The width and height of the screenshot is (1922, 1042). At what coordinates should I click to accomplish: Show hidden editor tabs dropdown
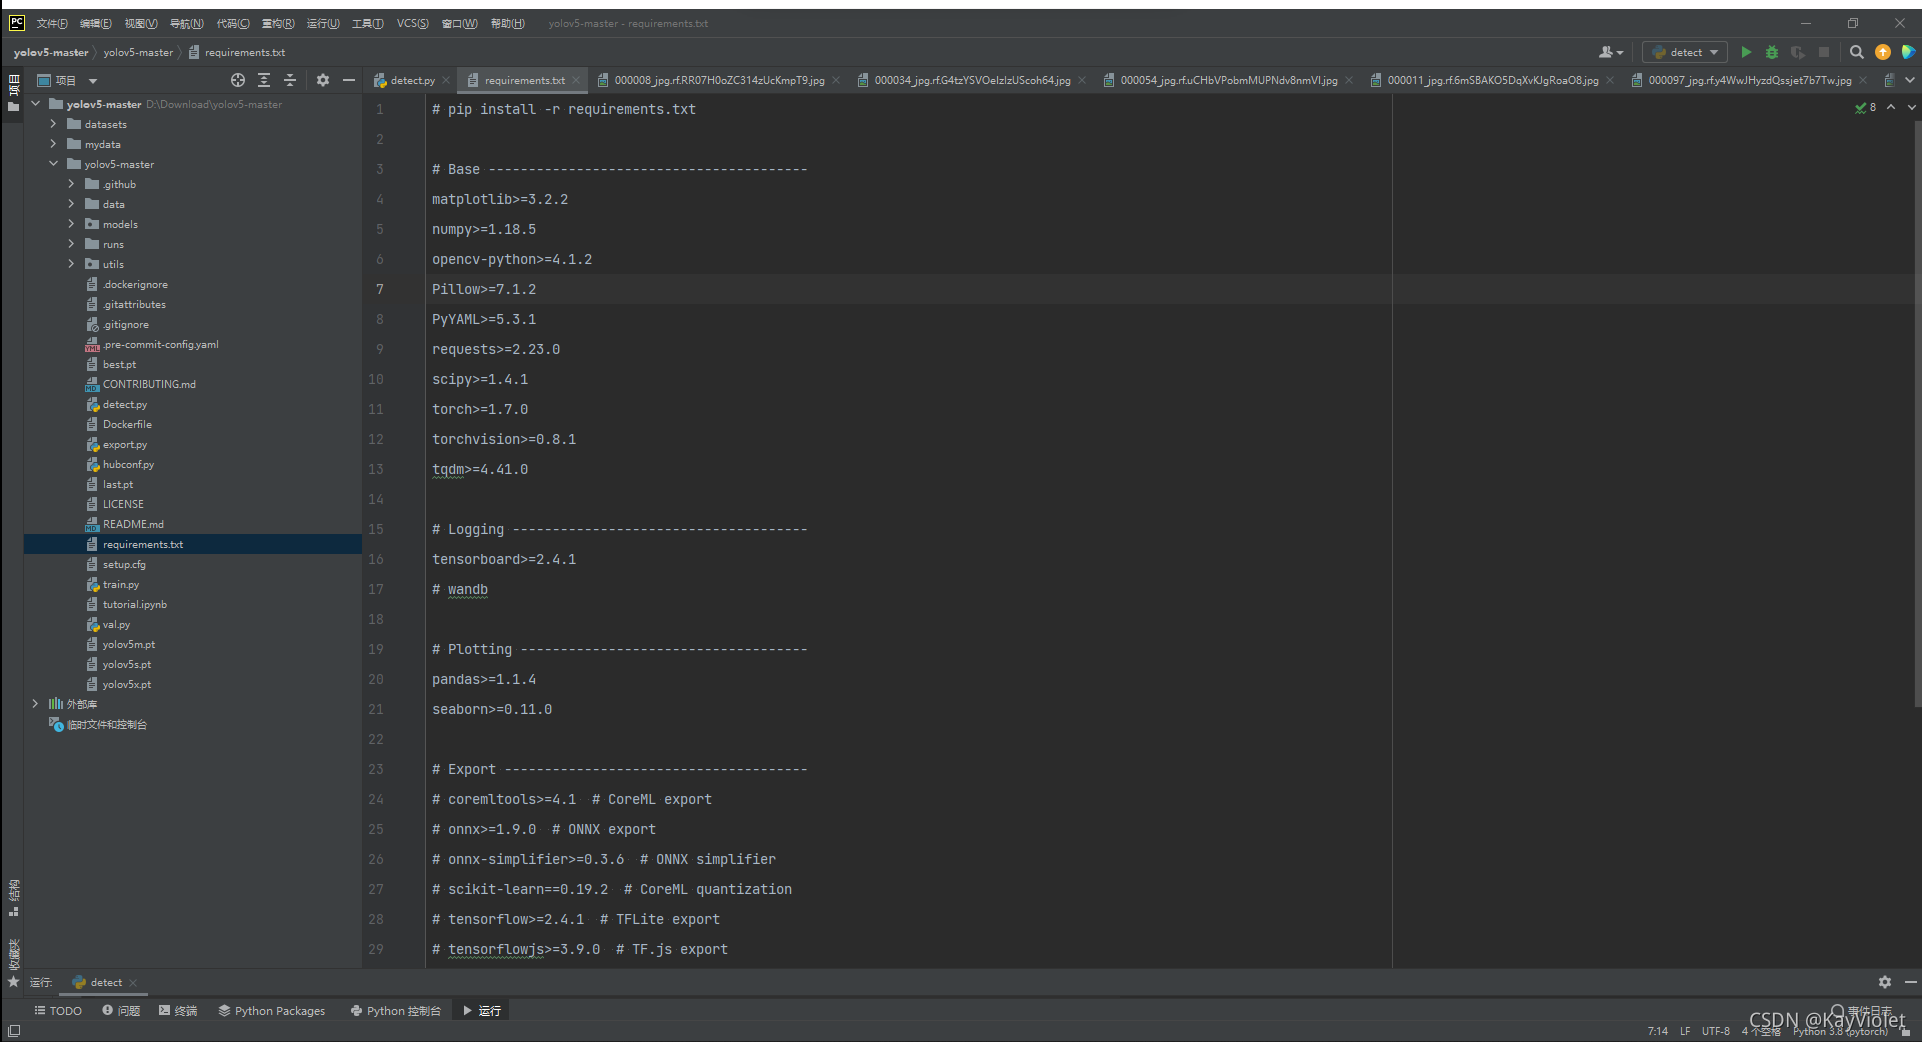[1910, 80]
